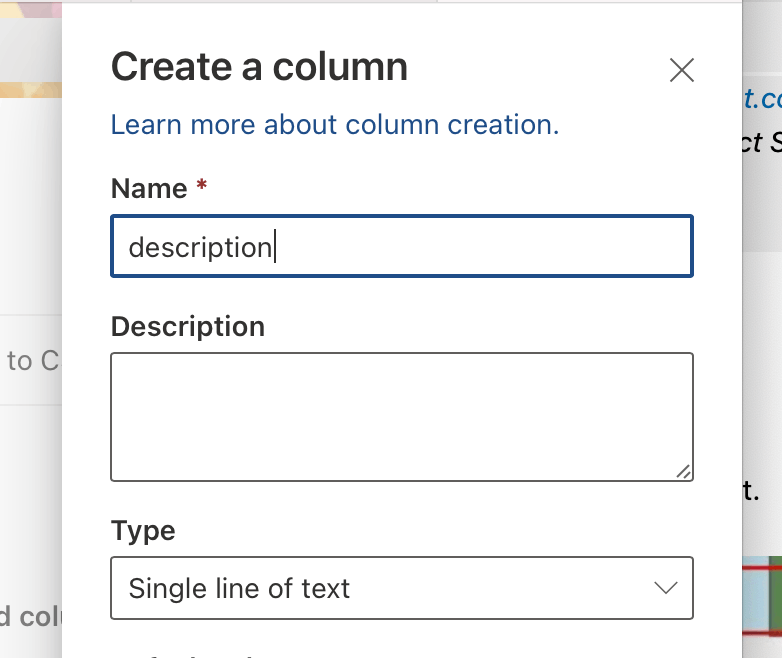
Task: Expand the Type chevron arrow
Action: (665, 588)
